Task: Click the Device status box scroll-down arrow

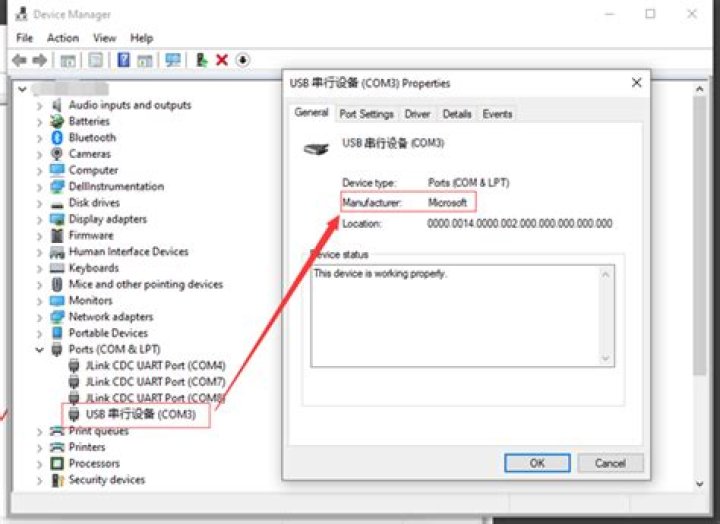Action: tap(606, 358)
